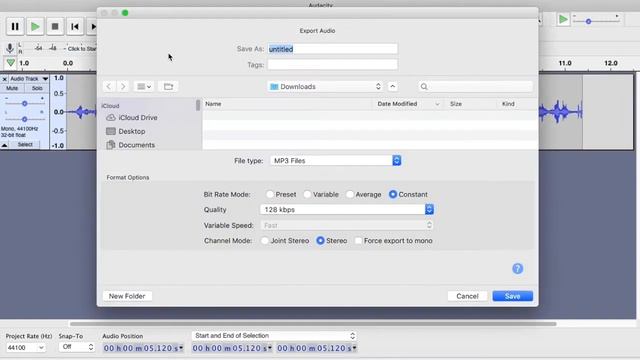The height and width of the screenshot is (360, 640).
Task: Collapse the track with the up arrow
Action: [x=4, y=145]
